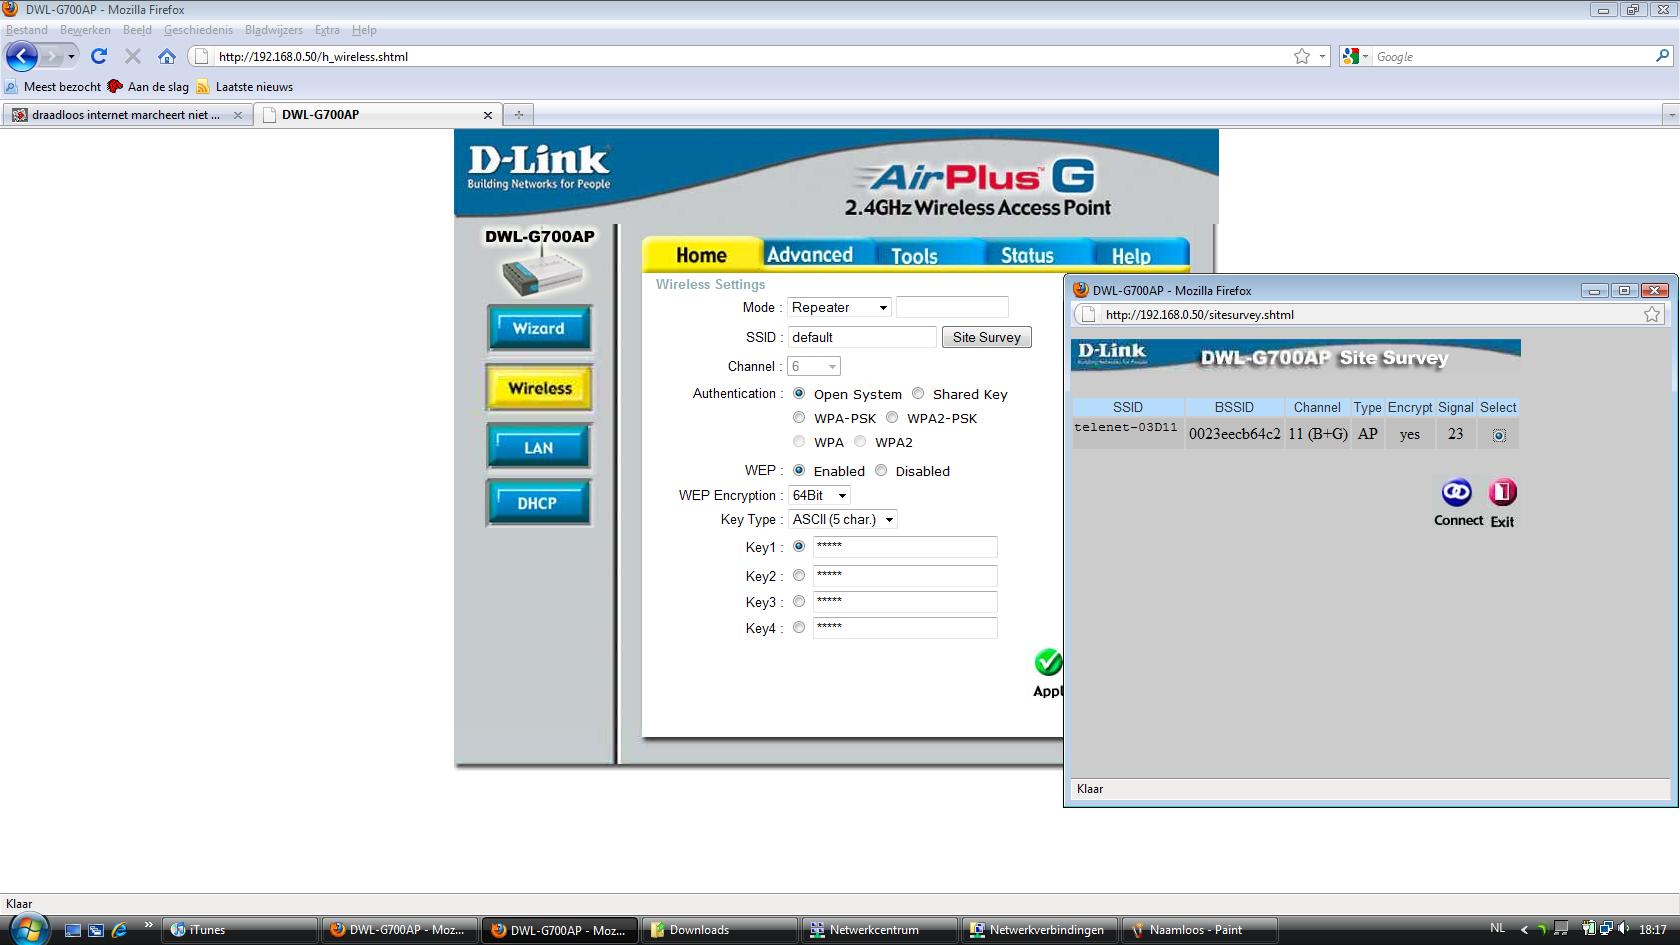The width and height of the screenshot is (1680, 945).
Task: Open the Aan de slag bookmark
Action: pos(148,87)
